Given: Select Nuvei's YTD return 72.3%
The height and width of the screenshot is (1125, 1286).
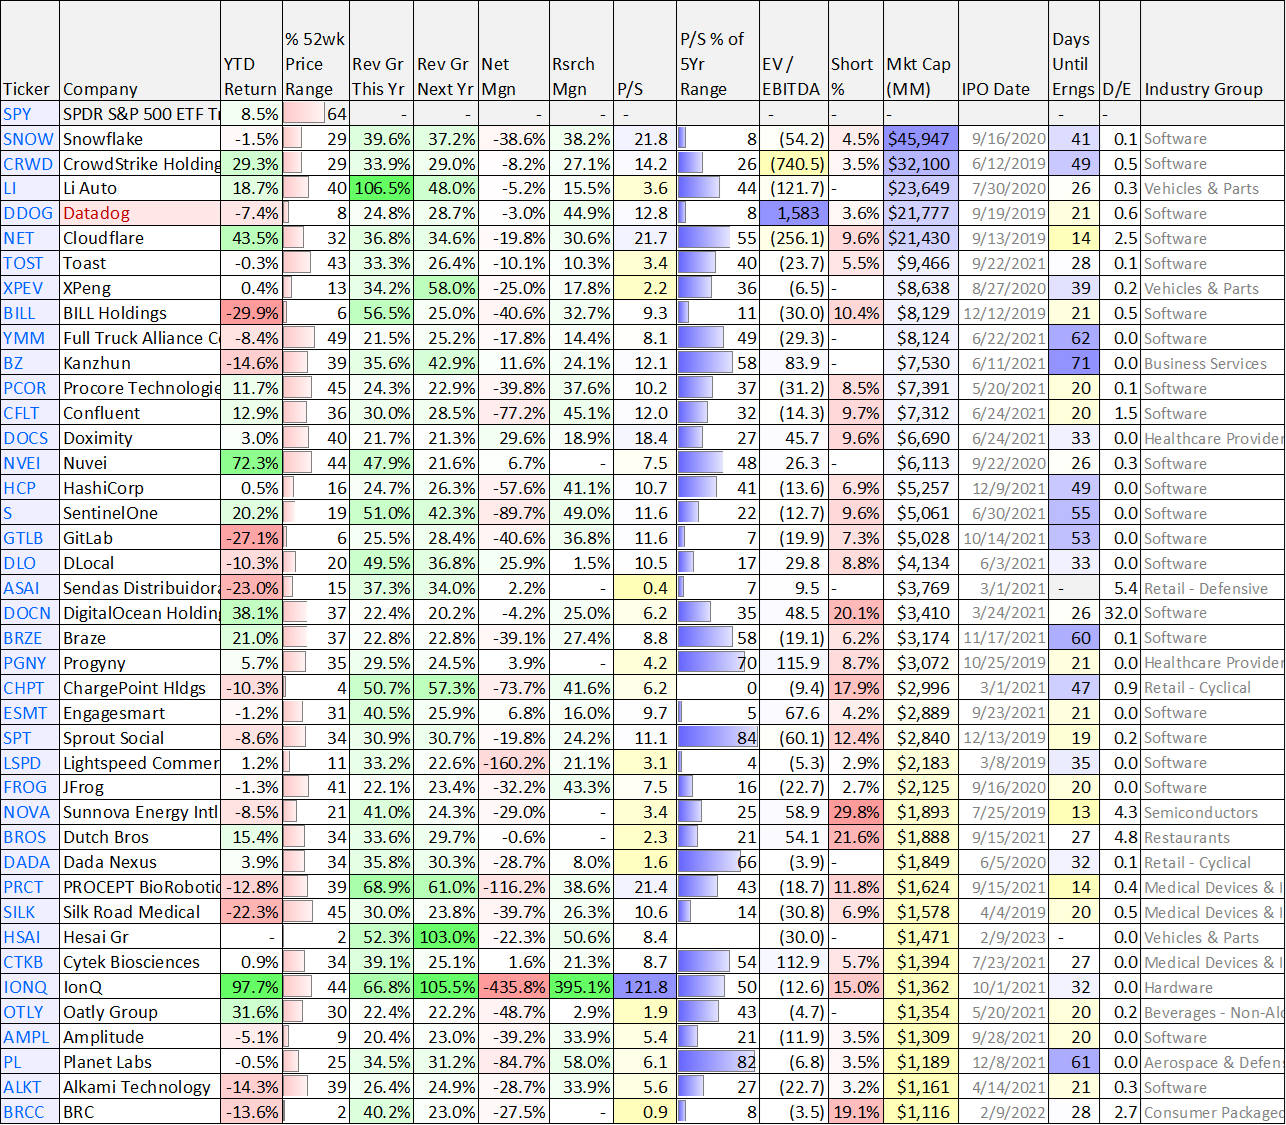Looking at the screenshot, I should point(251,463).
